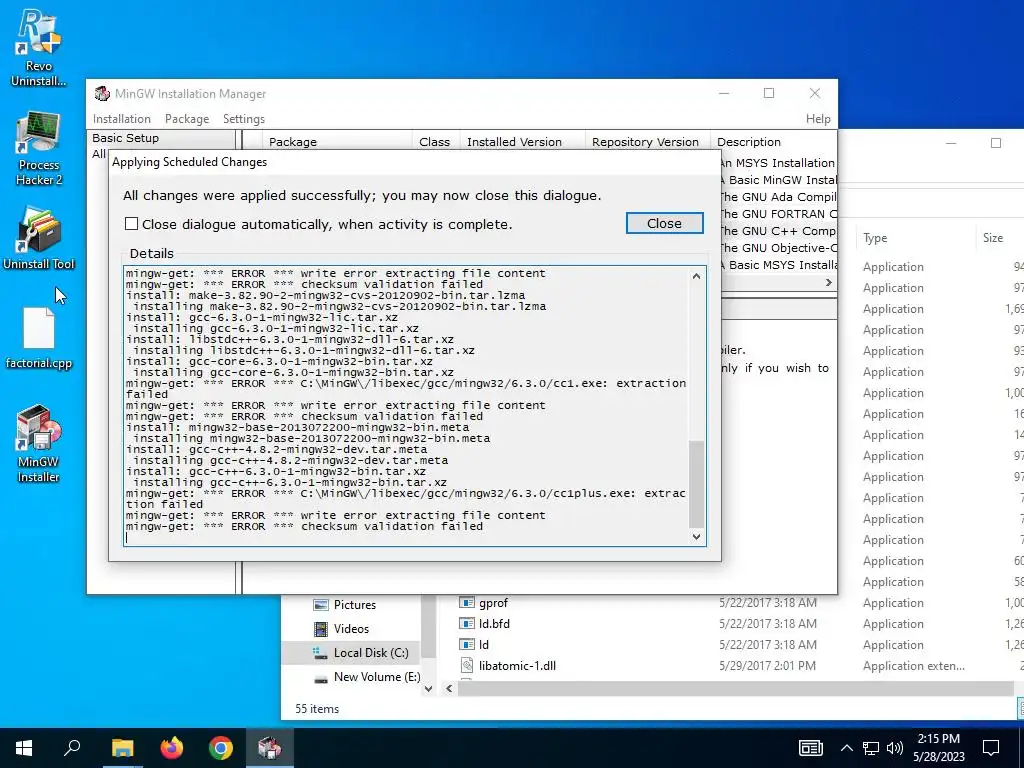Select libatomic-1.dll in Explorer
The image size is (1024, 768).
click(507, 665)
